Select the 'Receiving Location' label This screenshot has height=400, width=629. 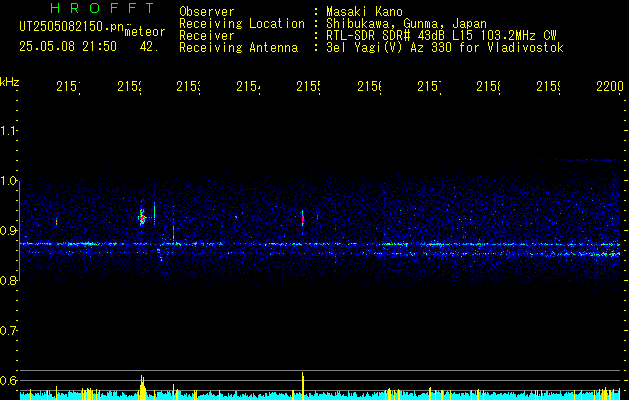coord(242,24)
